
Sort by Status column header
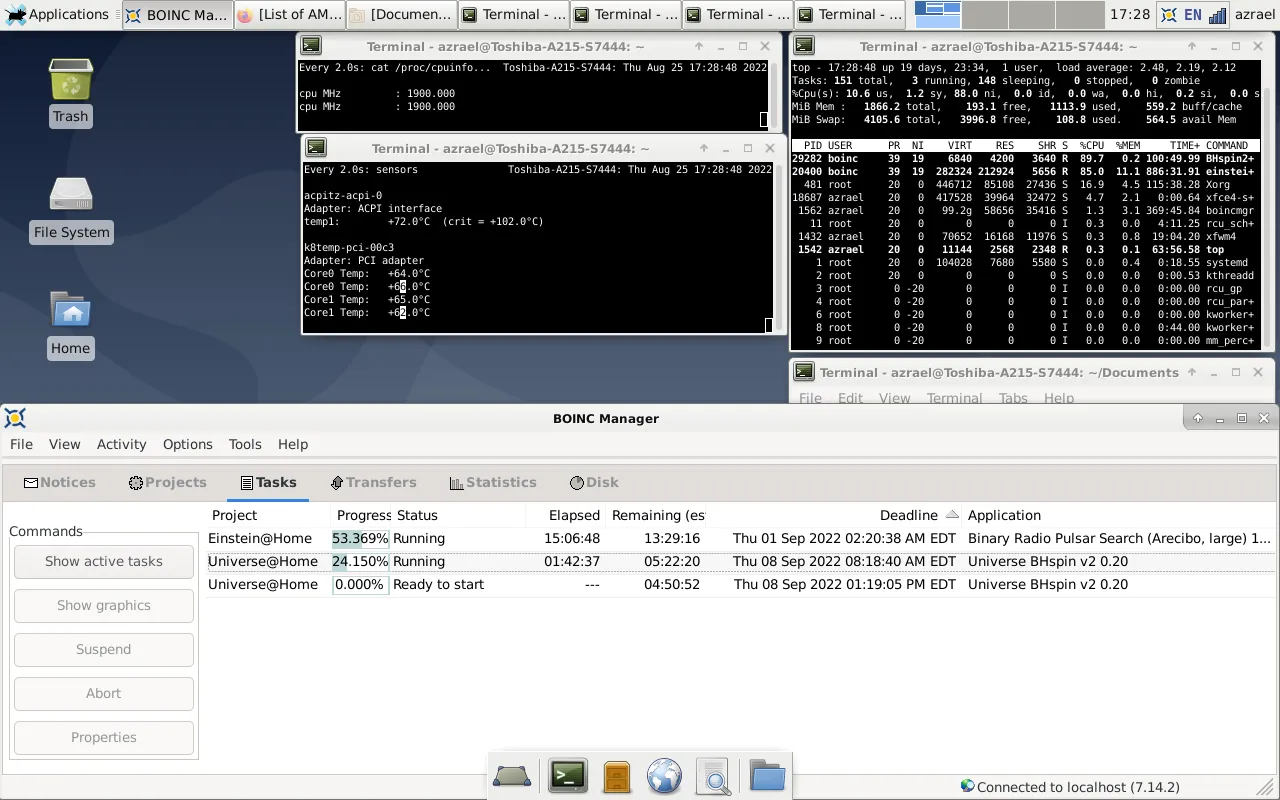coord(458,515)
